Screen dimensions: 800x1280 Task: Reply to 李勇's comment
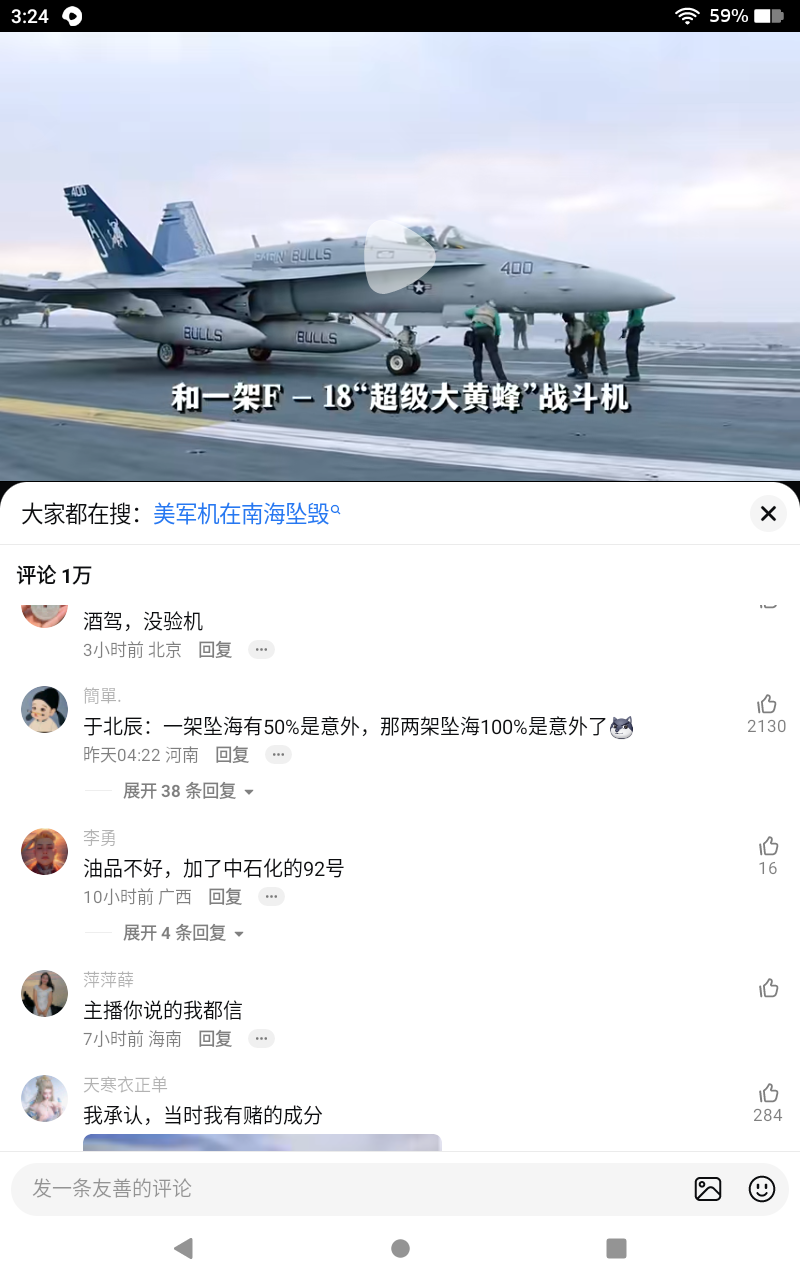225,897
